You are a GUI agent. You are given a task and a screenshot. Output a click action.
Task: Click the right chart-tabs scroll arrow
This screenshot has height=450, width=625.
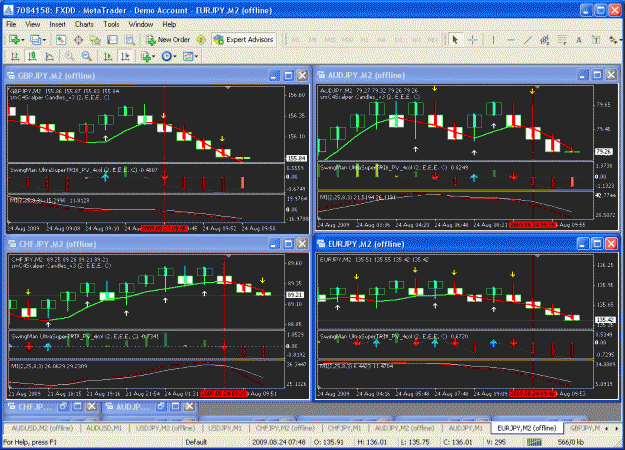pyautogui.click(x=617, y=428)
